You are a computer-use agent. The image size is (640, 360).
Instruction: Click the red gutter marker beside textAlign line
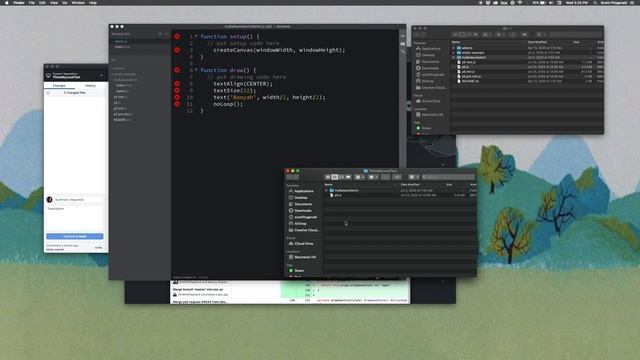[x=177, y=84]
